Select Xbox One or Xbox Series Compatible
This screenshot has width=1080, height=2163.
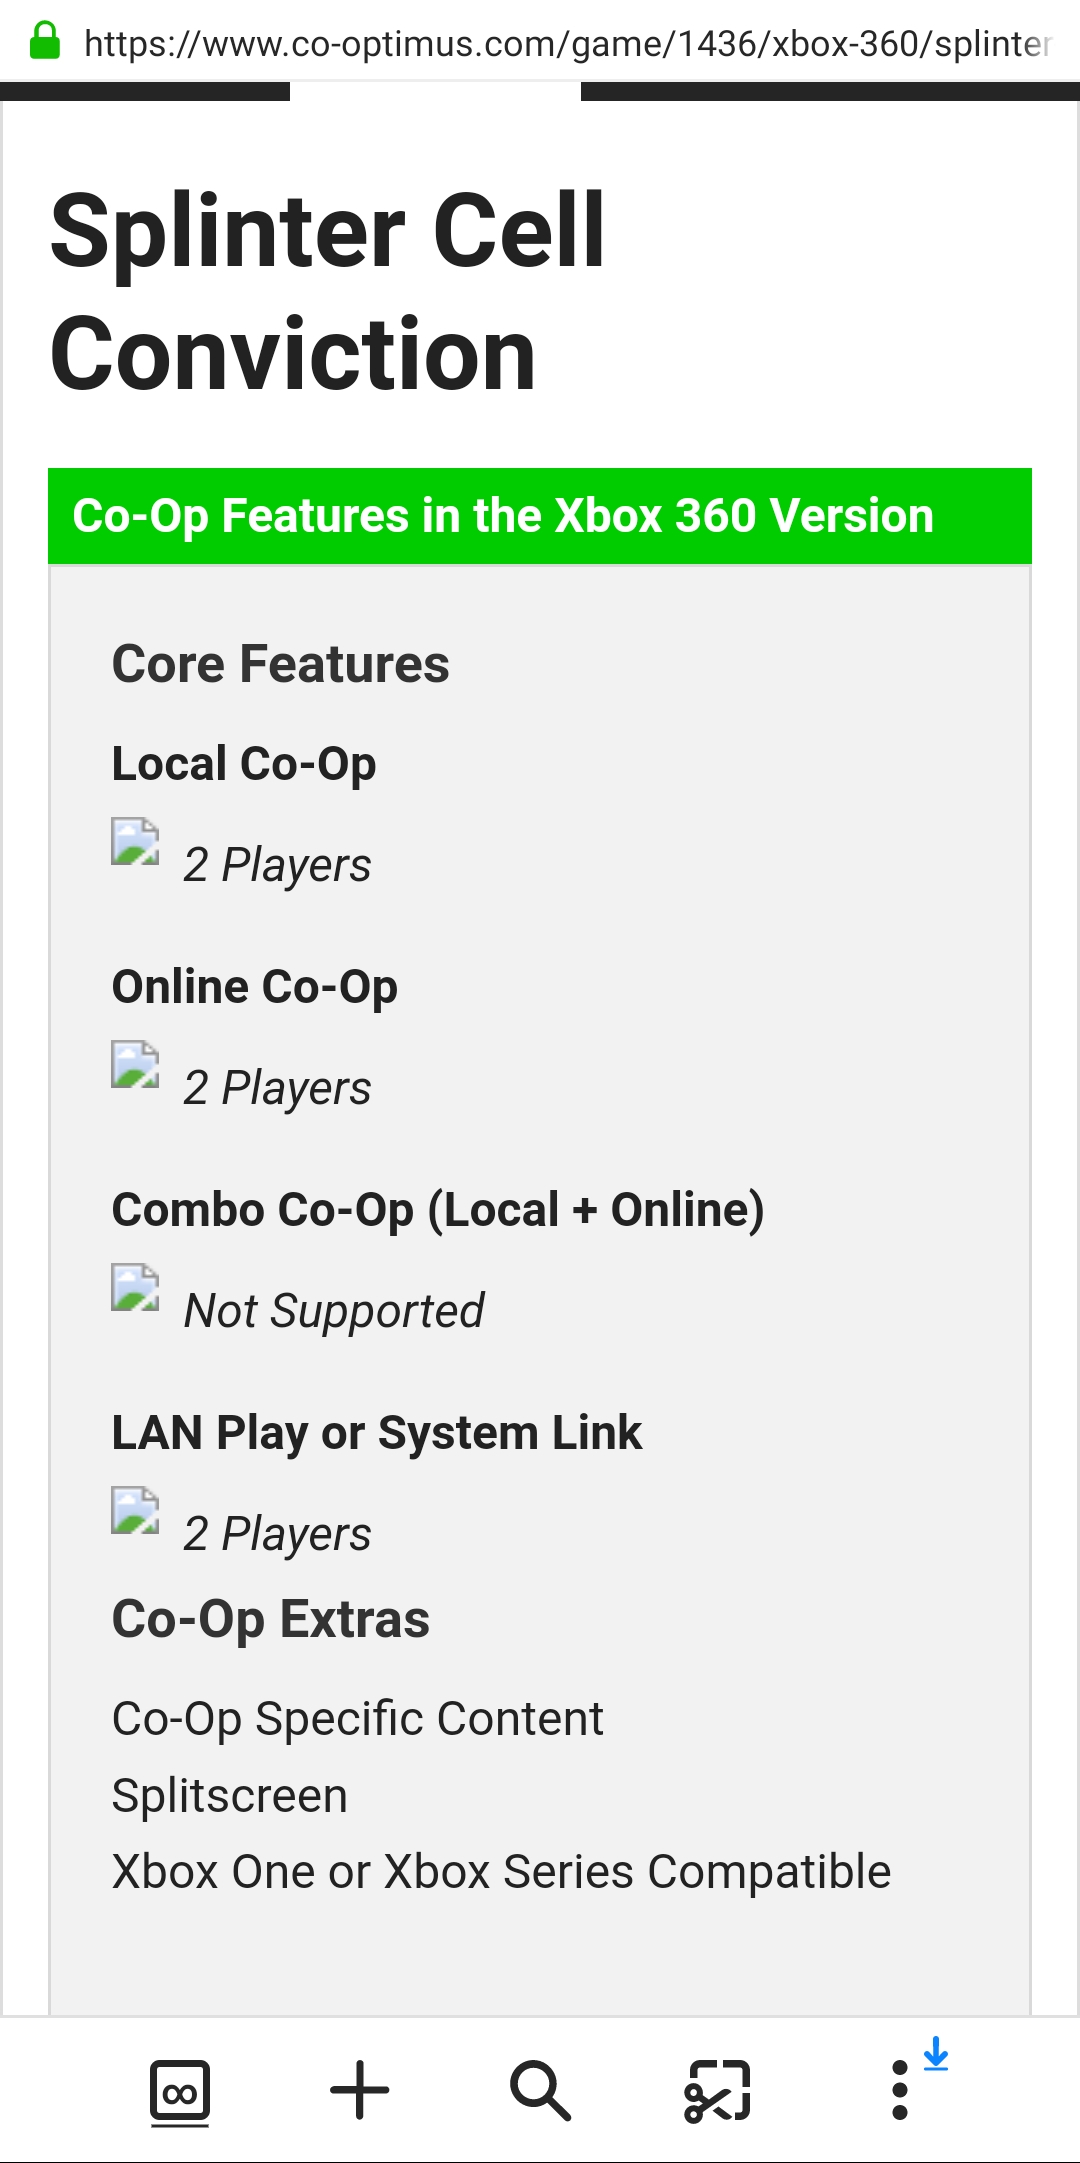(501, 1872)
